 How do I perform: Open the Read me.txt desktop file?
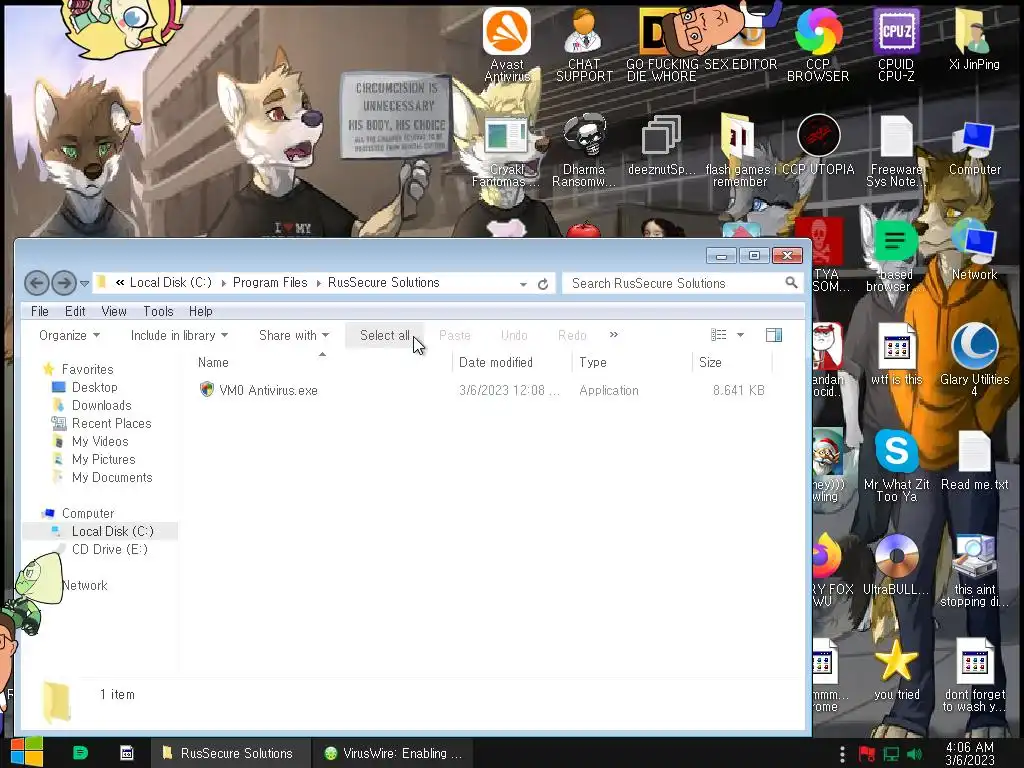(974, 460)
